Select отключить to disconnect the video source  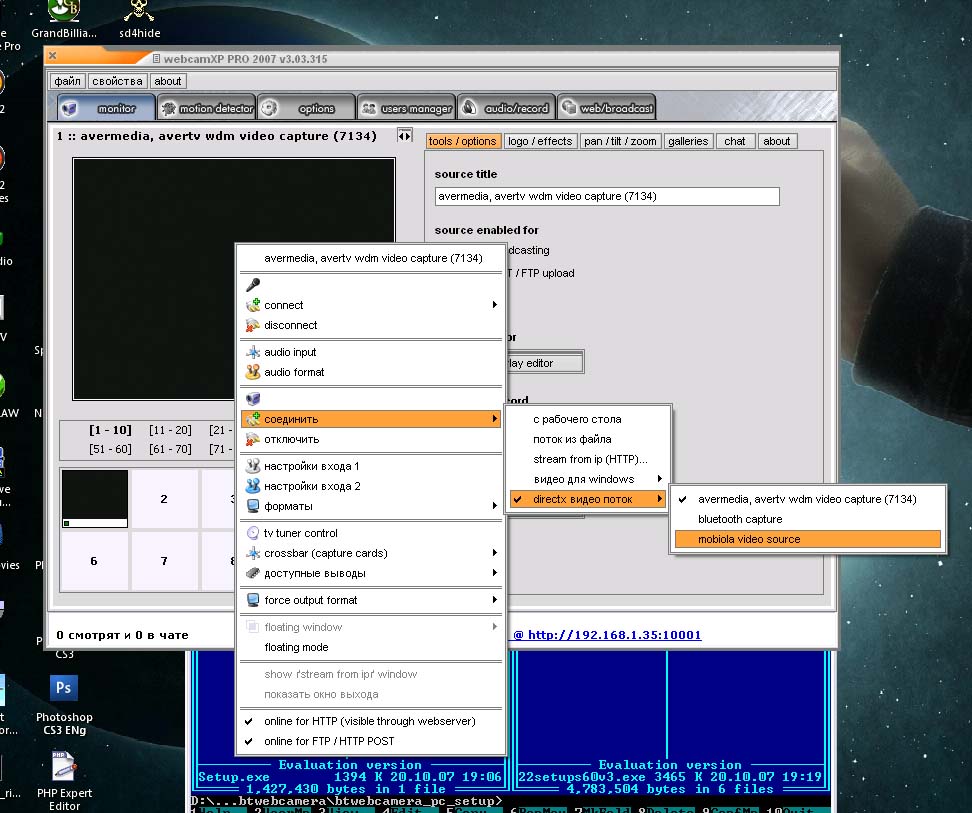click(x=371, y=439)
